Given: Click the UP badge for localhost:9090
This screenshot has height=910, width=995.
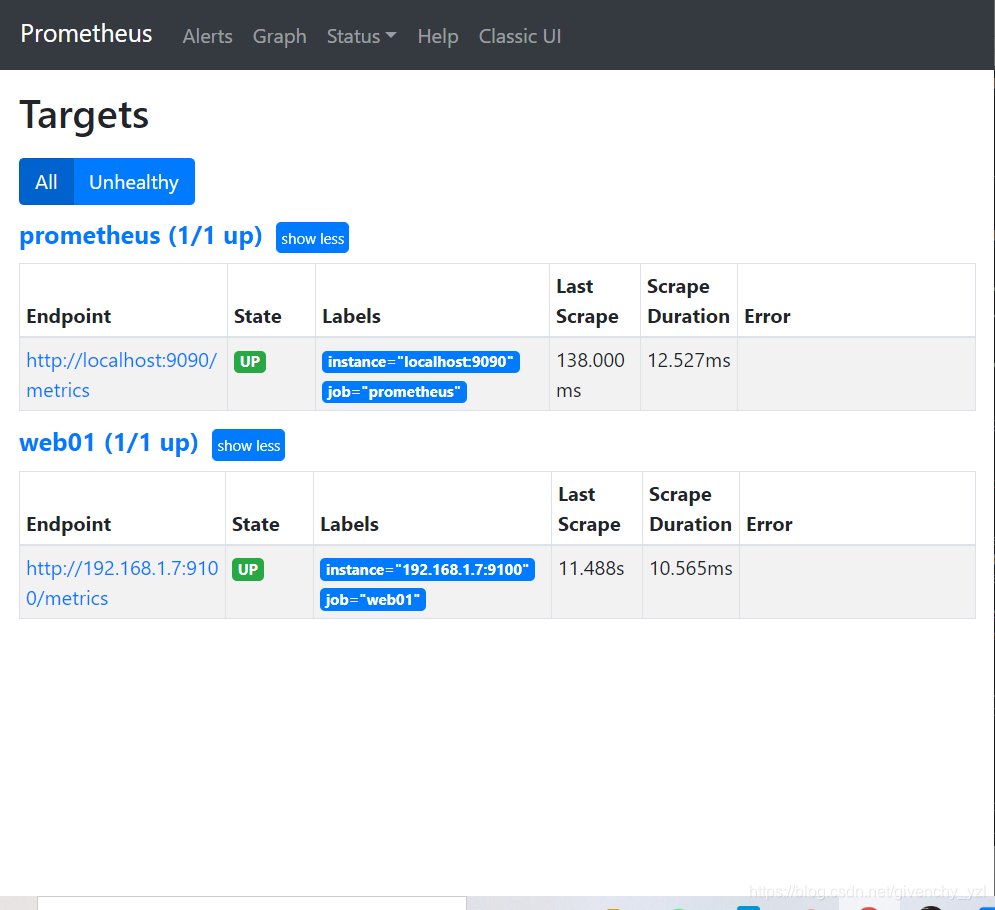Looking at the screenshot, I should [x=249, y=362].
